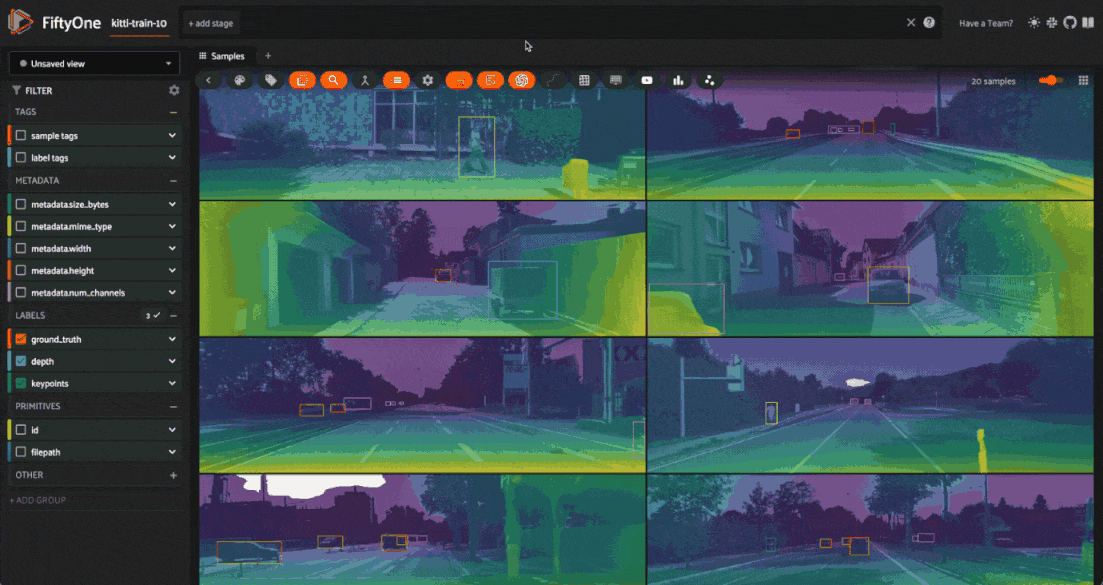Uncheck the ground_truth label checkbox
Viewport: 1103px width, 585px height.
pyautogui.click(x=21, y=339)
